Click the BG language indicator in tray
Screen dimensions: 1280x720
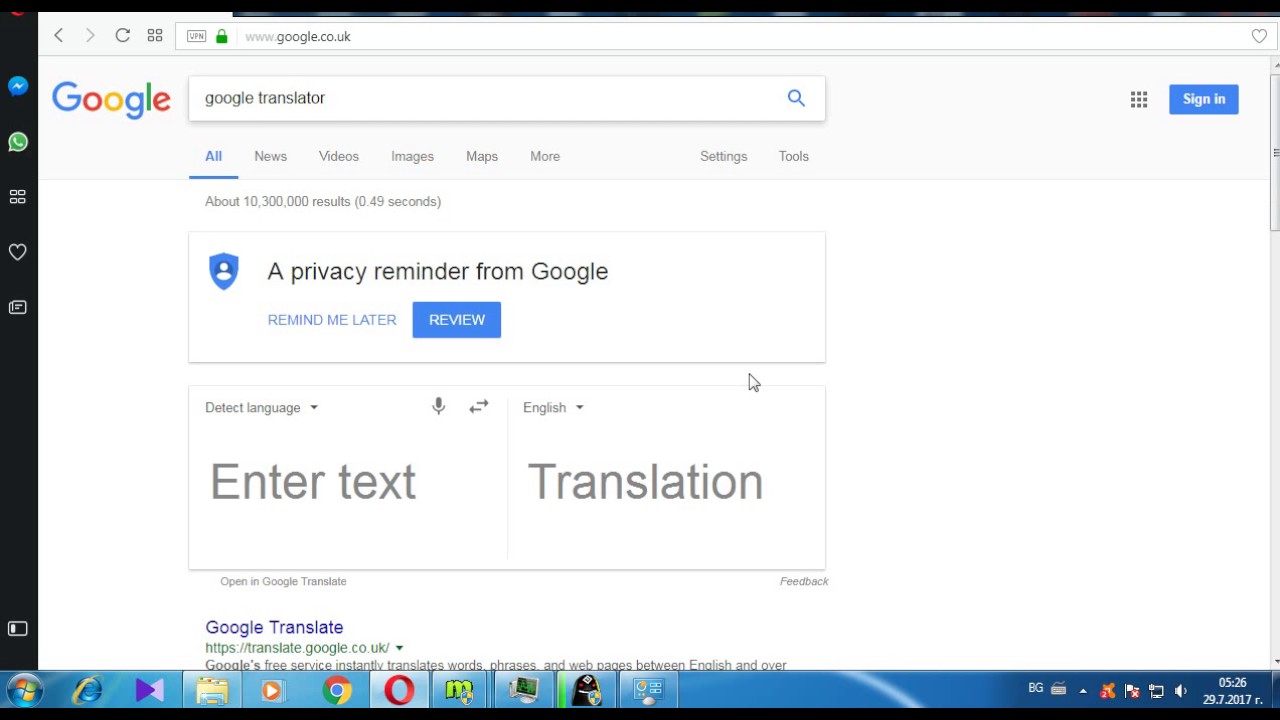1036,688
